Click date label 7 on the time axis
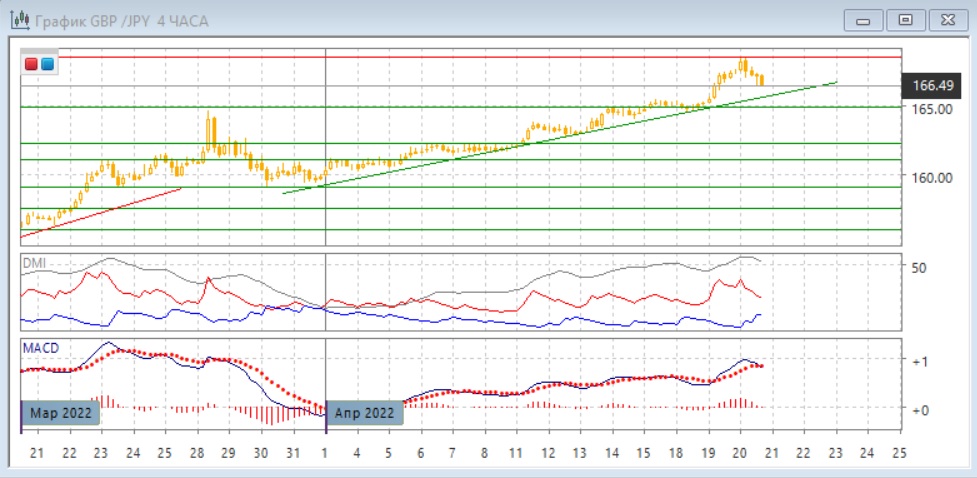Screen dimensions: 977x478 tap(453, 452)
